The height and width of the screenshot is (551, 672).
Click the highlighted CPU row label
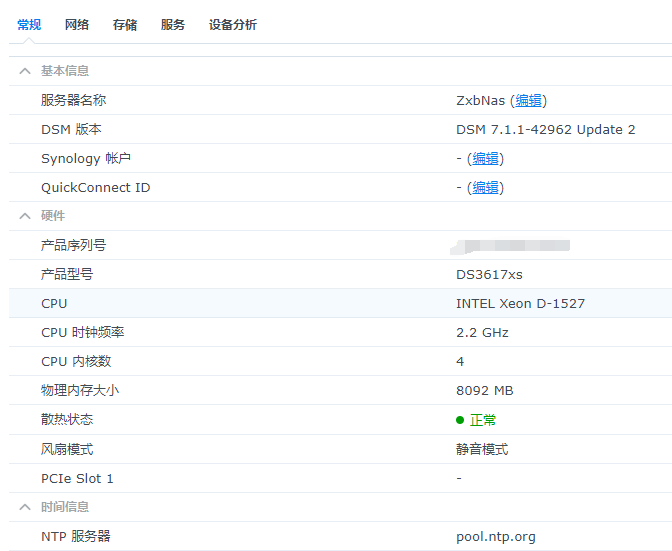tap(54, 303)
